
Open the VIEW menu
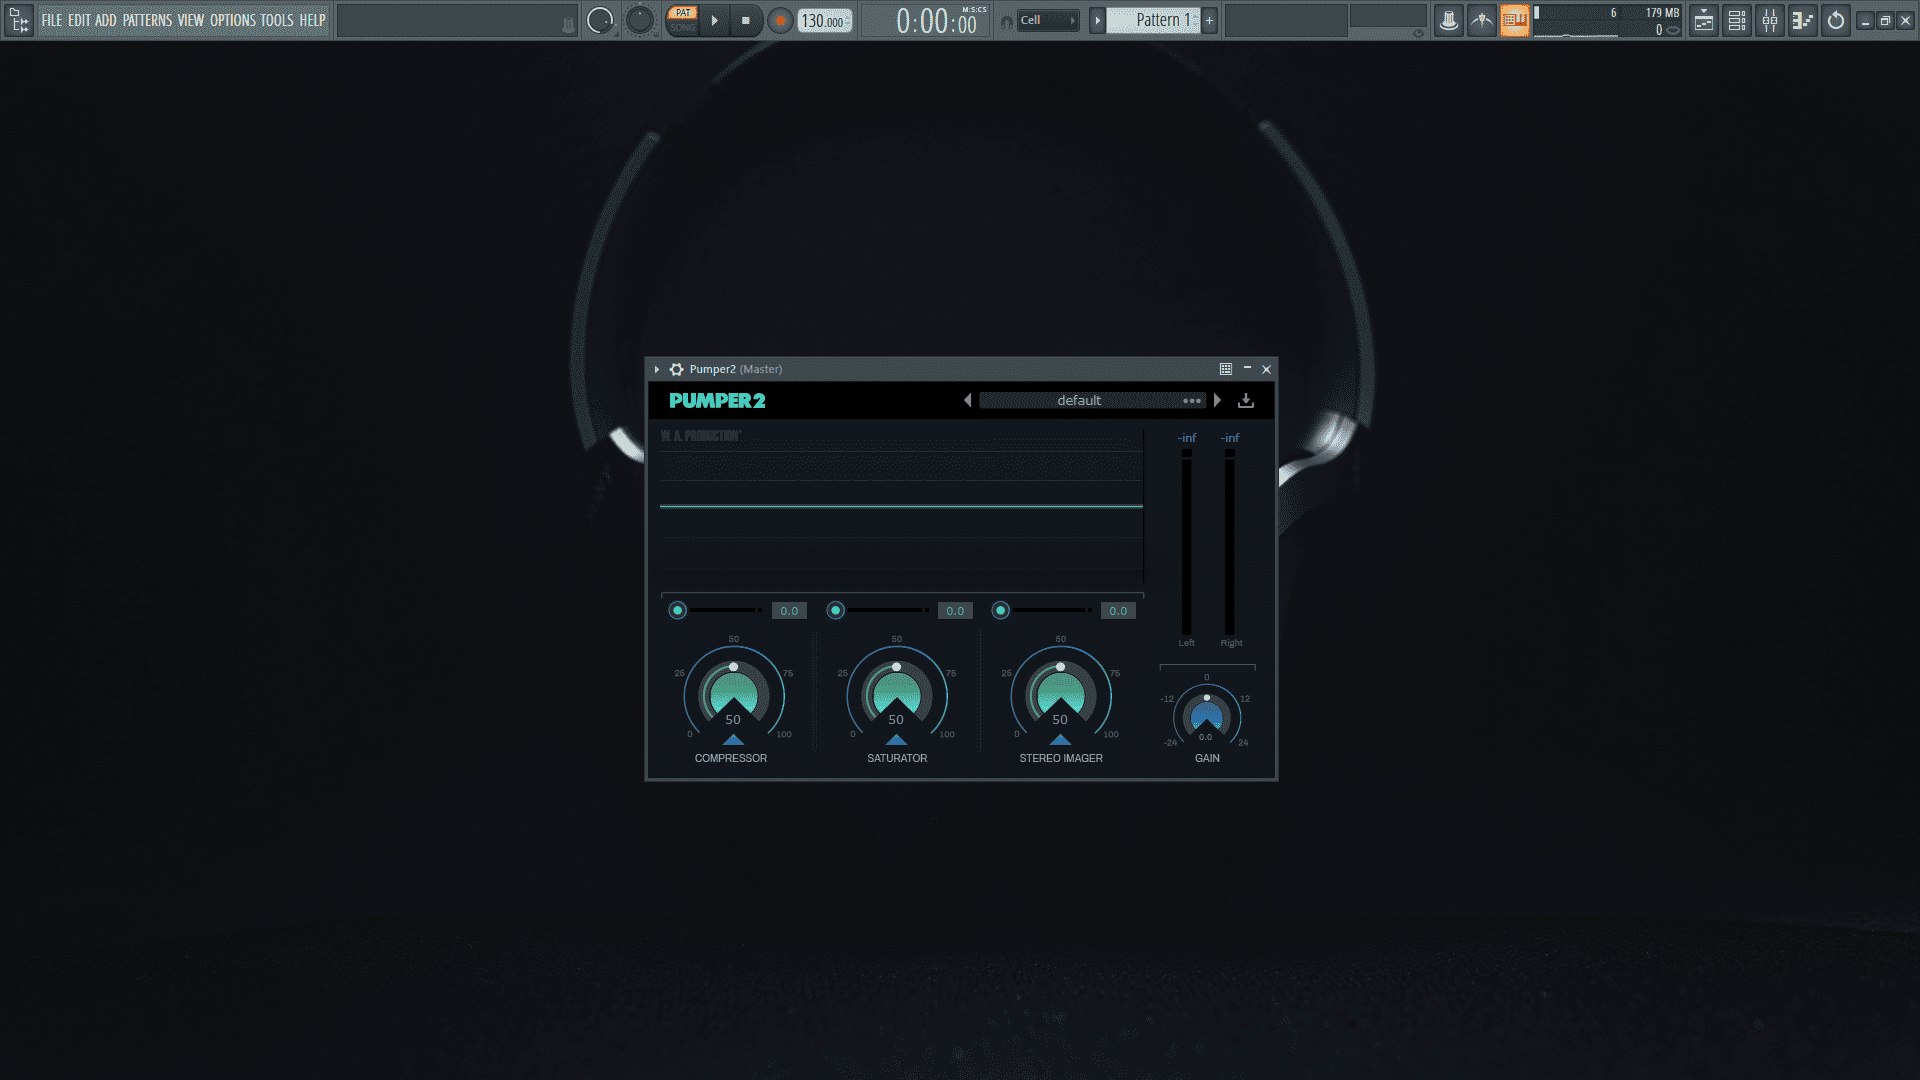pos(191,20)
